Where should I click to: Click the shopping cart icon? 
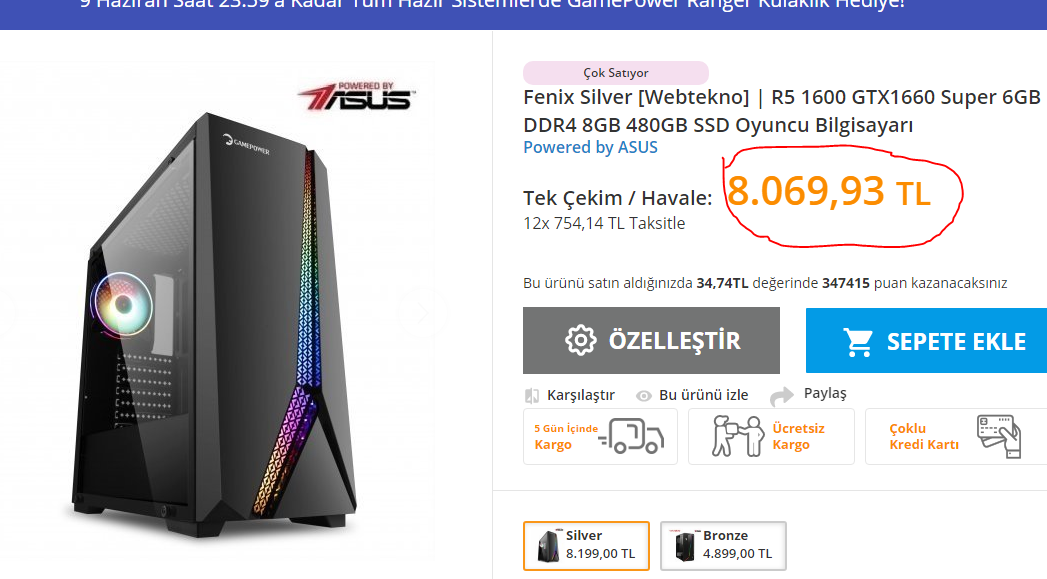coord(858,342)
